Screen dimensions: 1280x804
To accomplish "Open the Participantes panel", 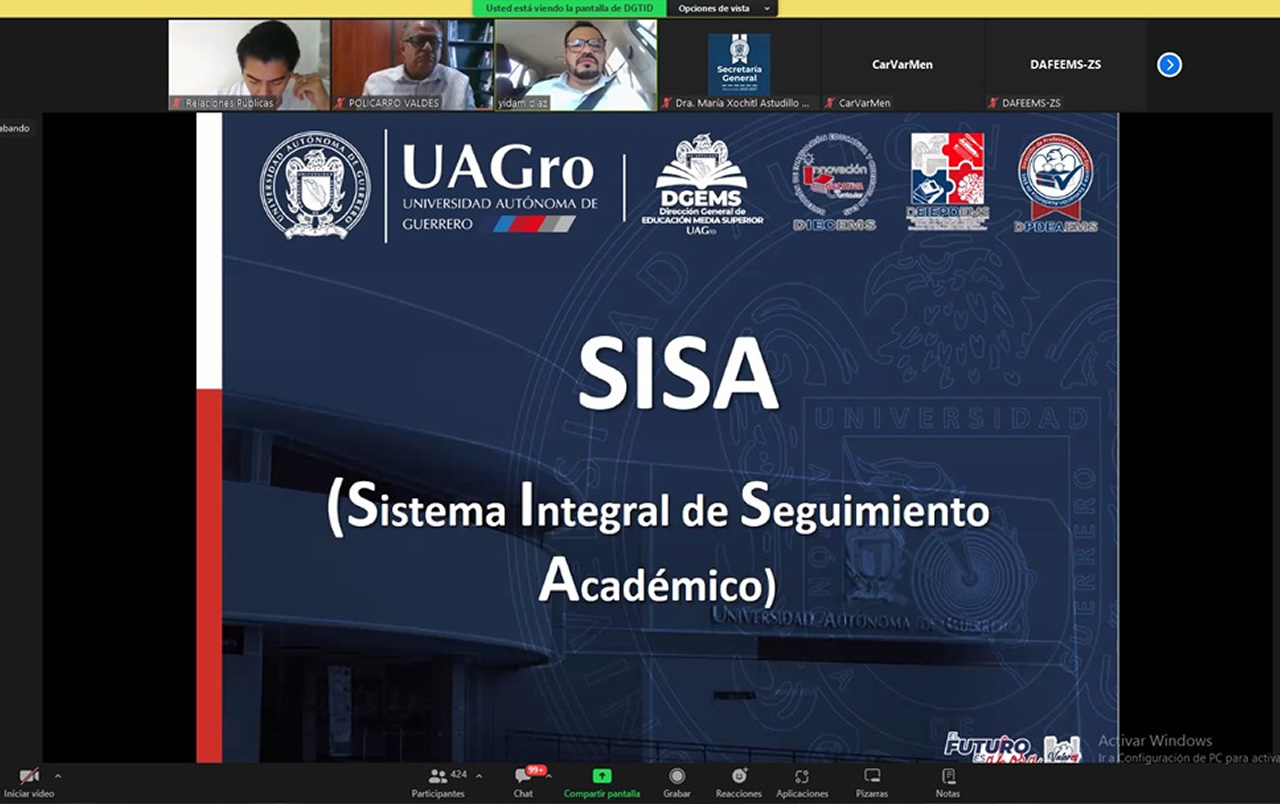I will [438, 783].
